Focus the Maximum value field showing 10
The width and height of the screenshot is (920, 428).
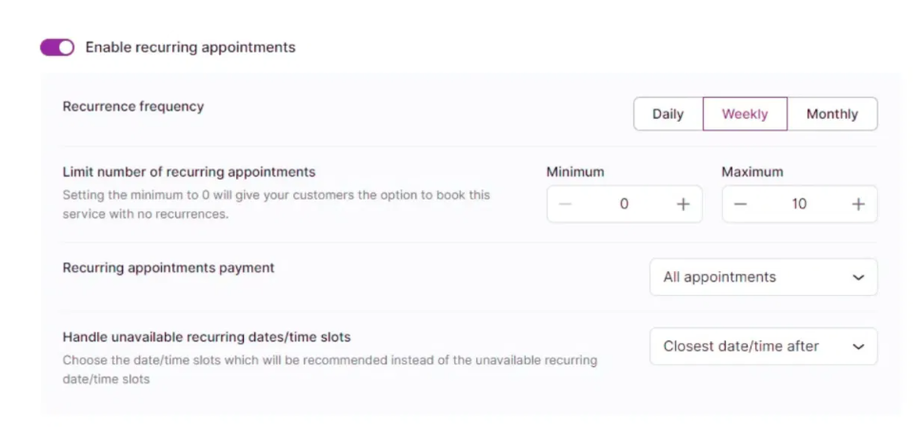799,204
